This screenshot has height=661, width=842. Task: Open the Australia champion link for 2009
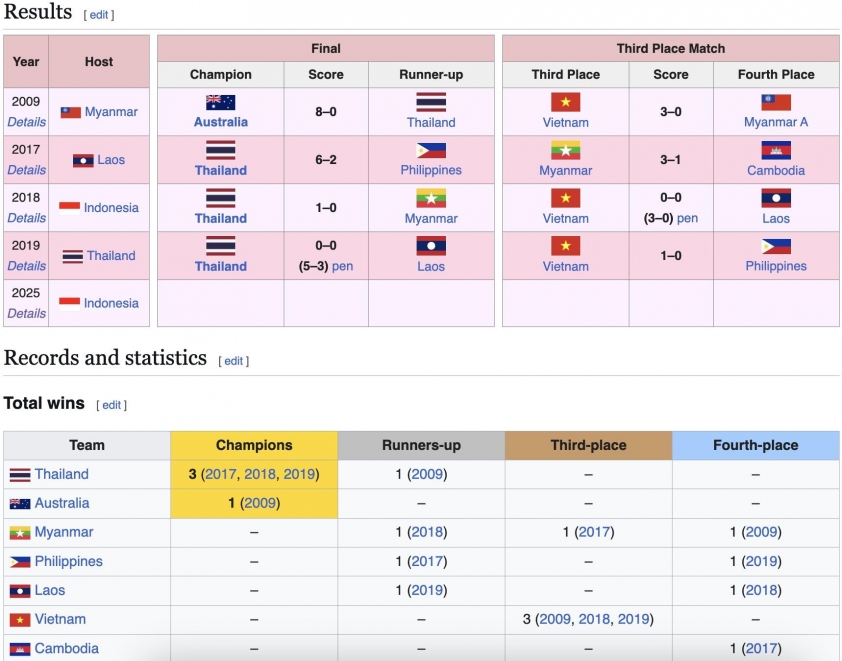click(x=221, y=122)
